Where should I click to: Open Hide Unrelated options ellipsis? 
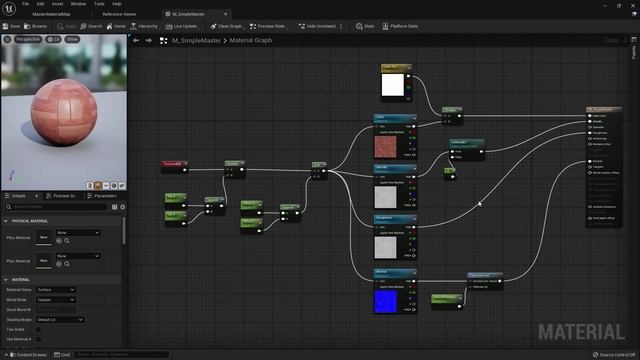click(x=341, y=26)
